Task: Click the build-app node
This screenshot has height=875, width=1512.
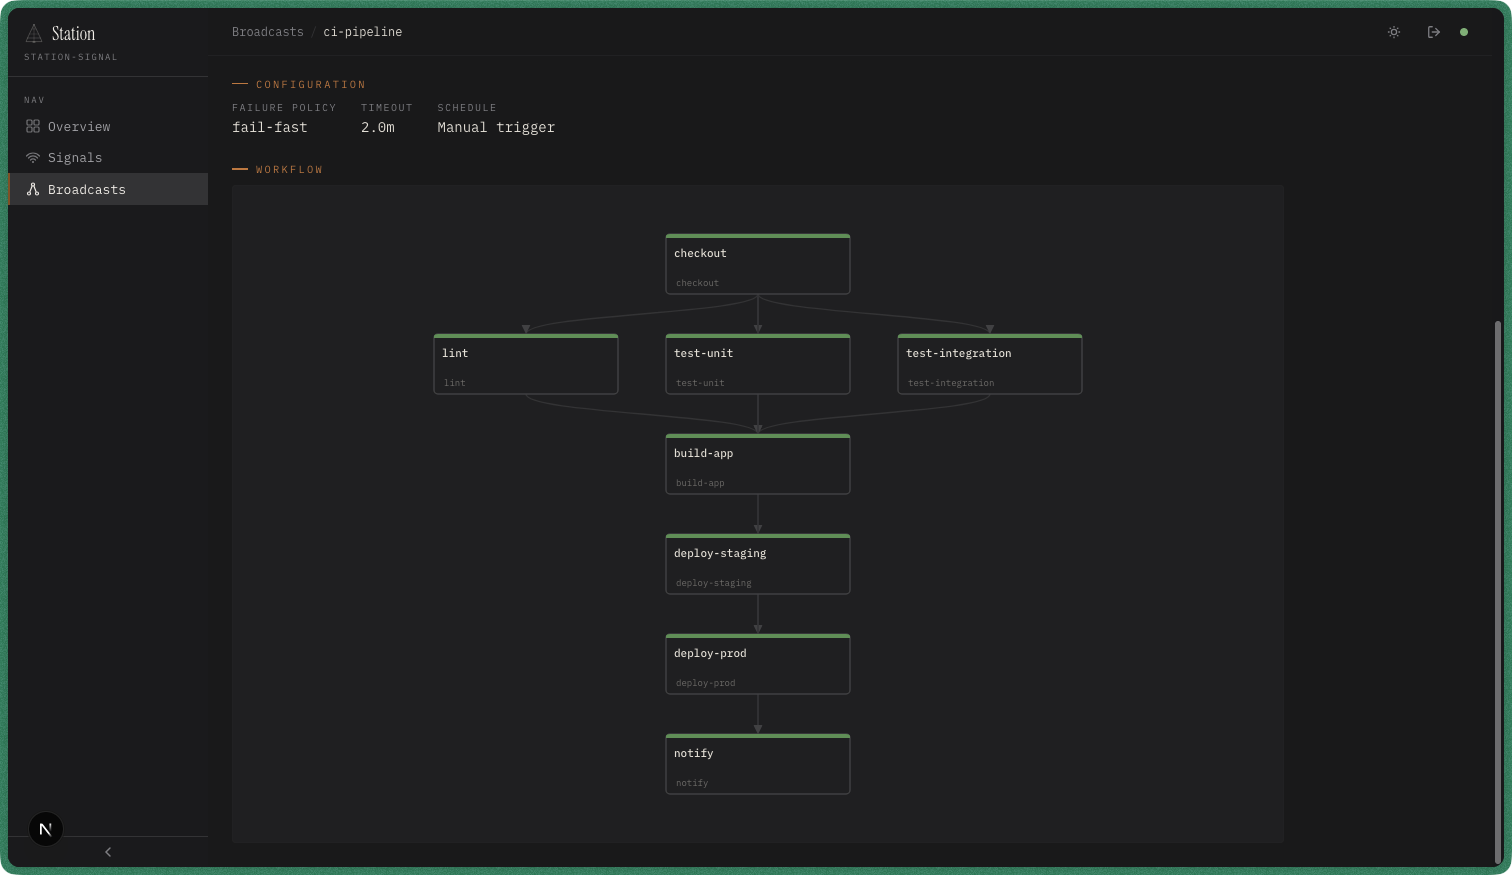Action: 757,464
